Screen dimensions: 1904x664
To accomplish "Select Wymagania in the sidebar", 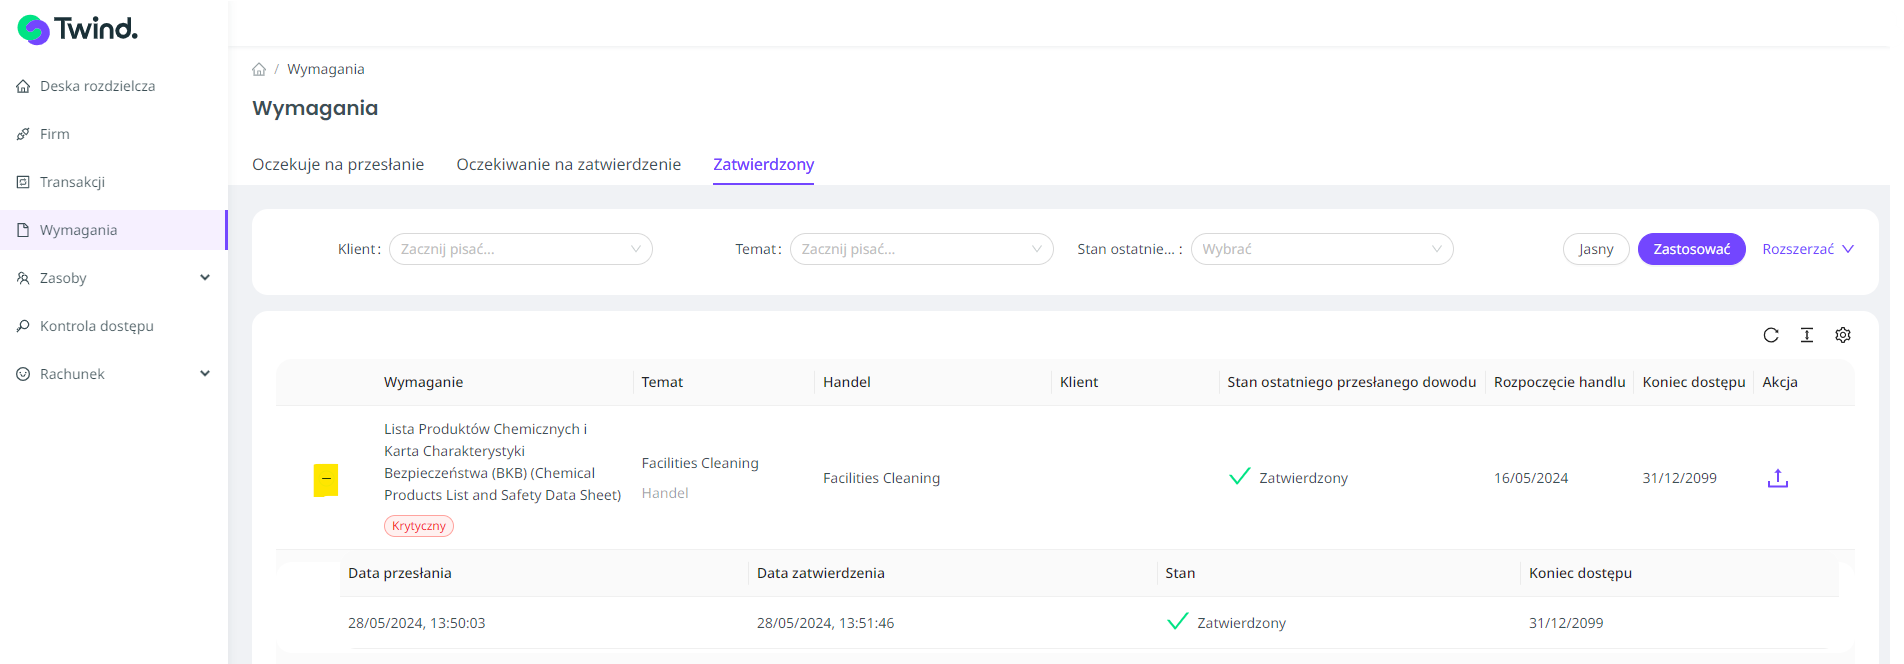I will (x=113, y=230).
